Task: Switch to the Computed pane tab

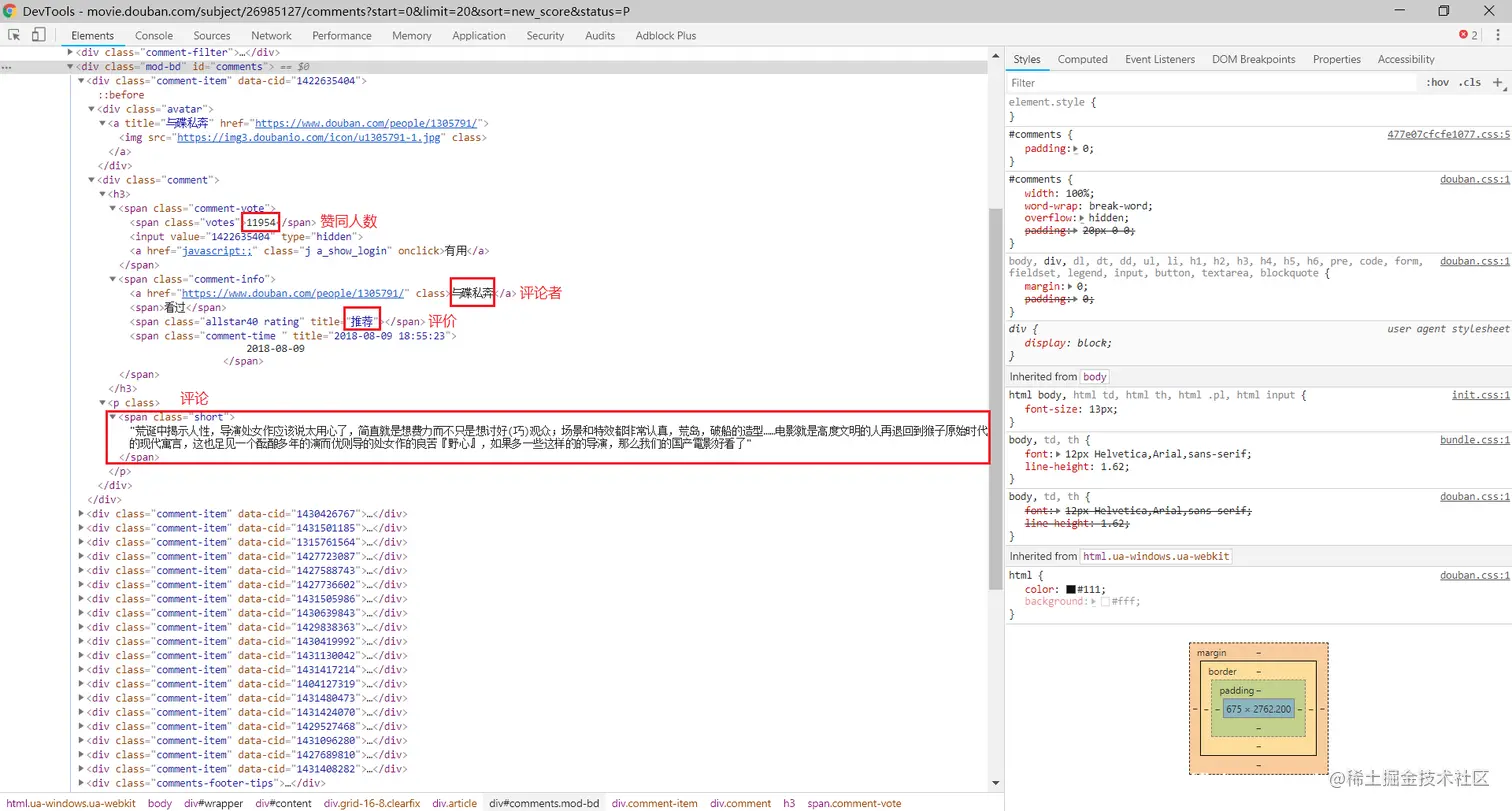Action: [x=1083, y=59]
